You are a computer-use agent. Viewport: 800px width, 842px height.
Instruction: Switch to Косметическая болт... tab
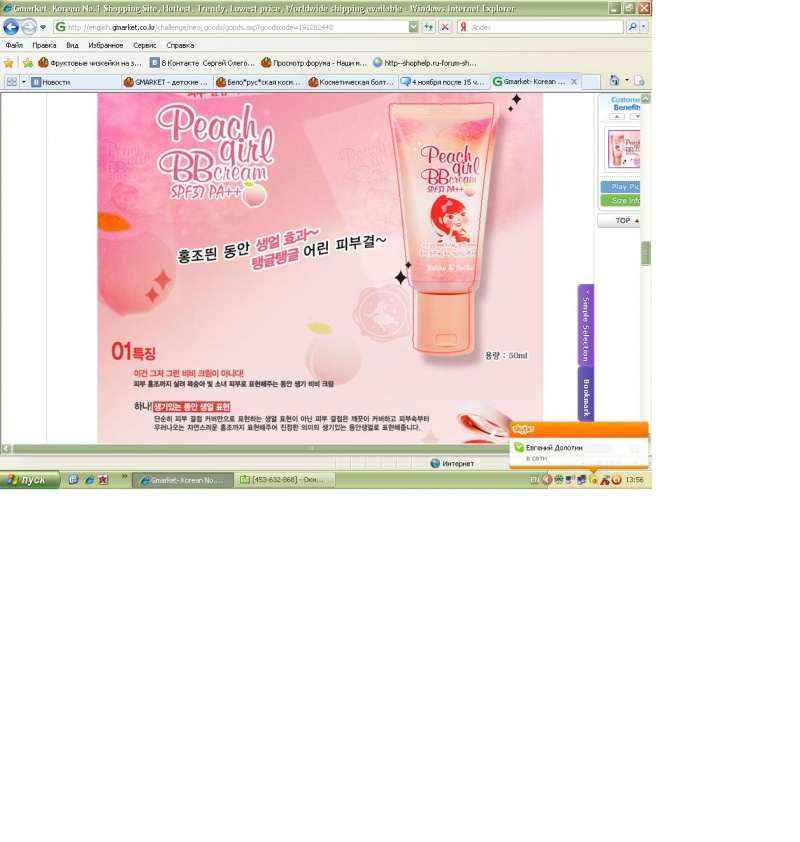(x=352, y=82)
